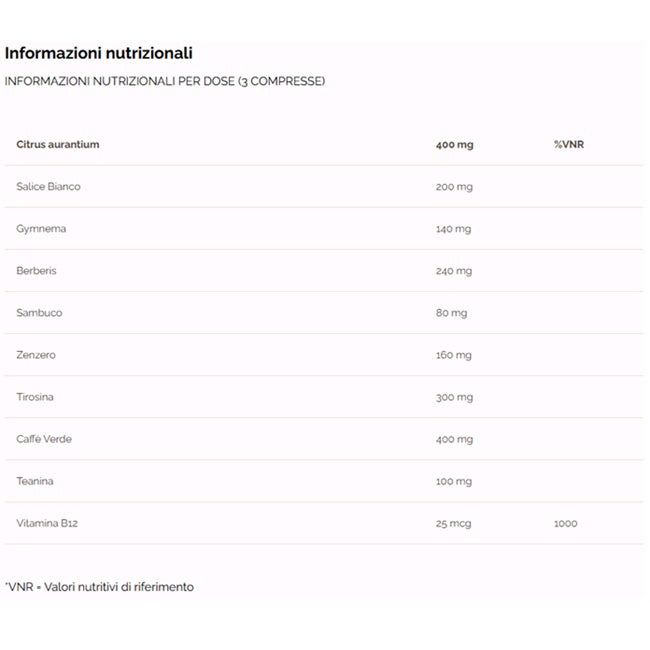Click the "200 mg" Salice Bianco value
650x650 pixels.
[x=454, y=187]
